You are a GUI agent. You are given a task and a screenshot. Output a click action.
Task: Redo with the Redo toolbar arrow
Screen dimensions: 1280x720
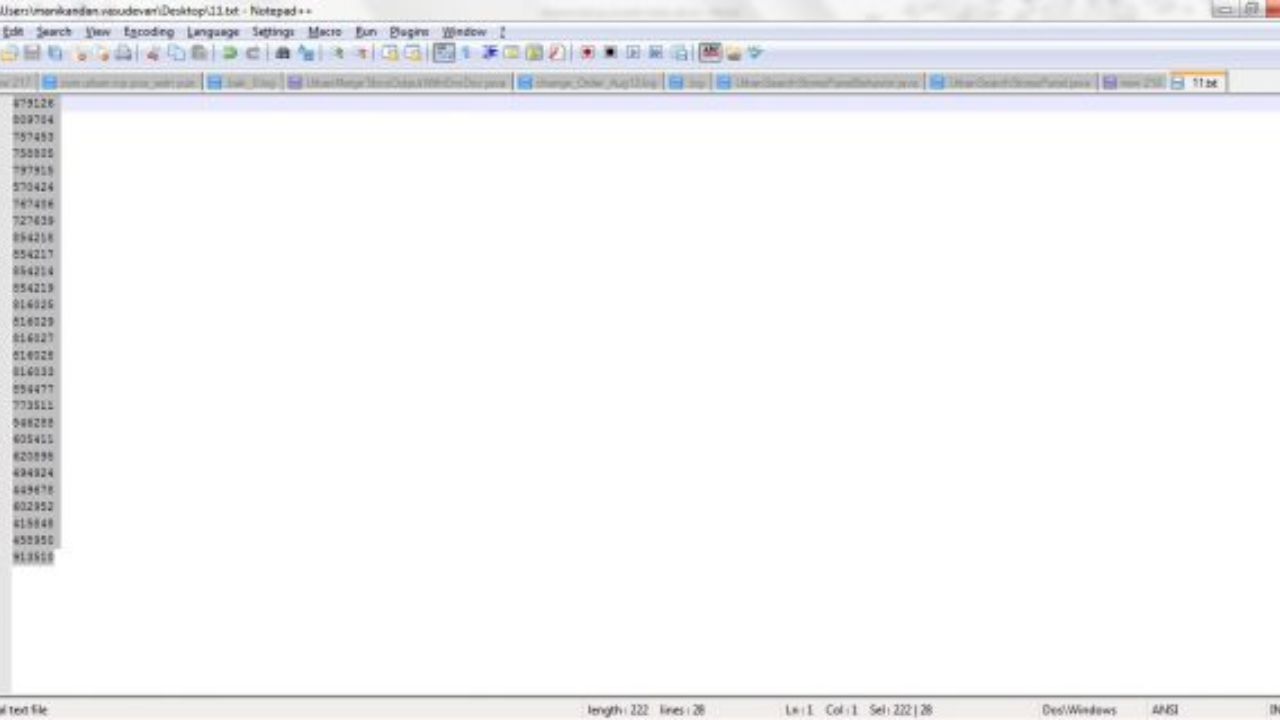(x=252, y=53)
